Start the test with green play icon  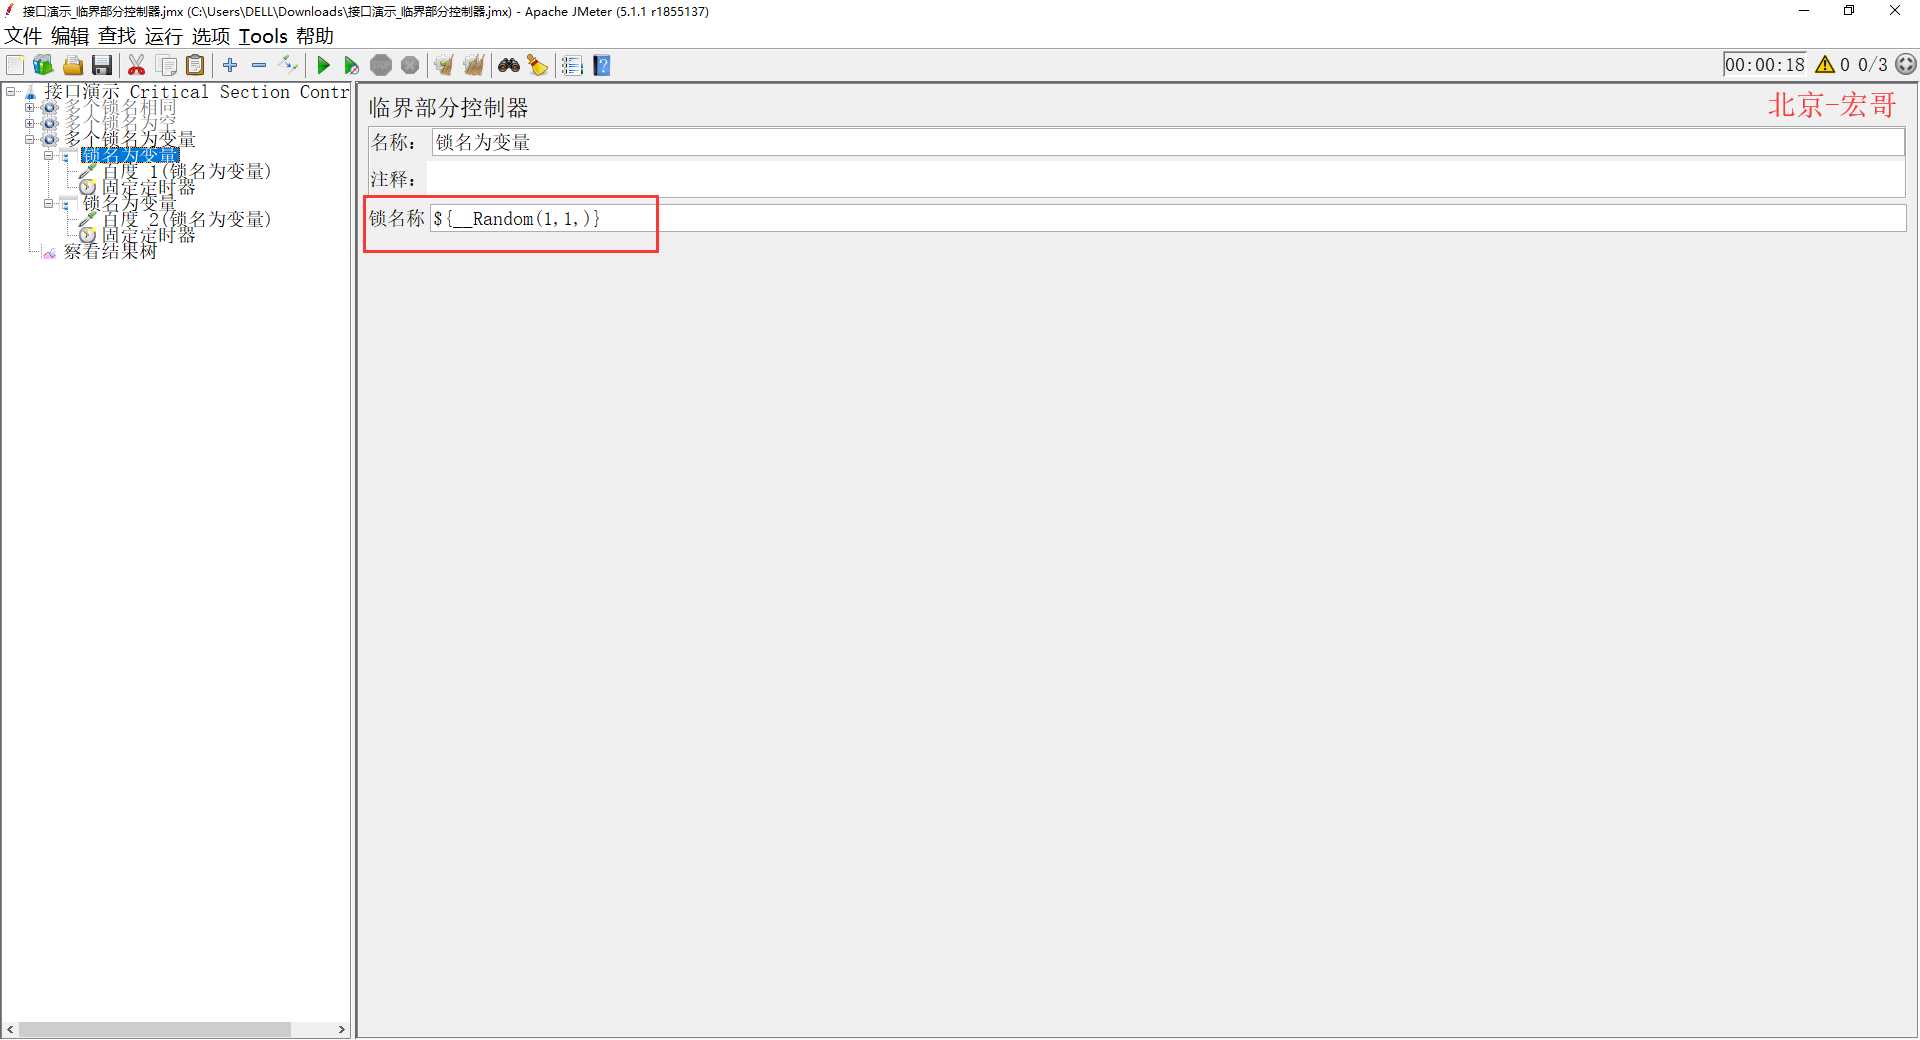(x=323, y=65)
